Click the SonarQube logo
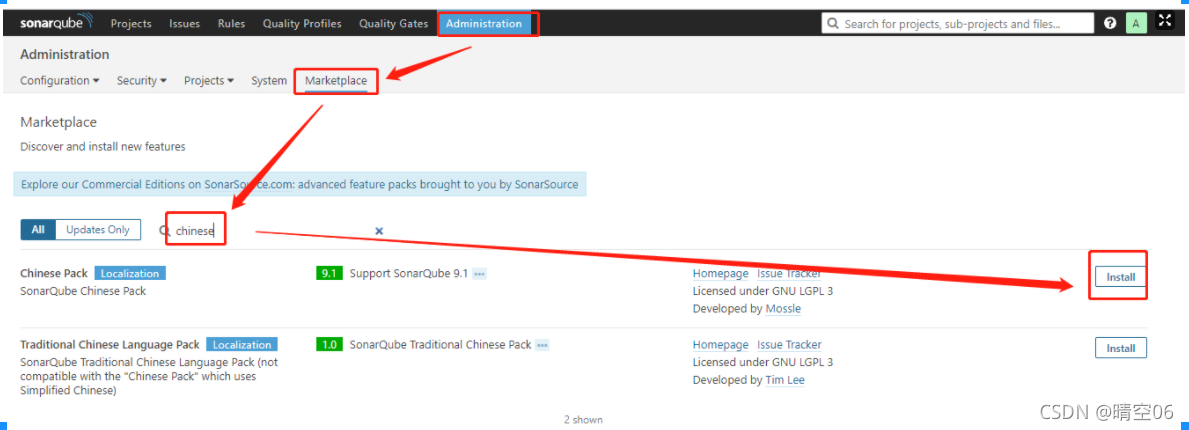 56,23
